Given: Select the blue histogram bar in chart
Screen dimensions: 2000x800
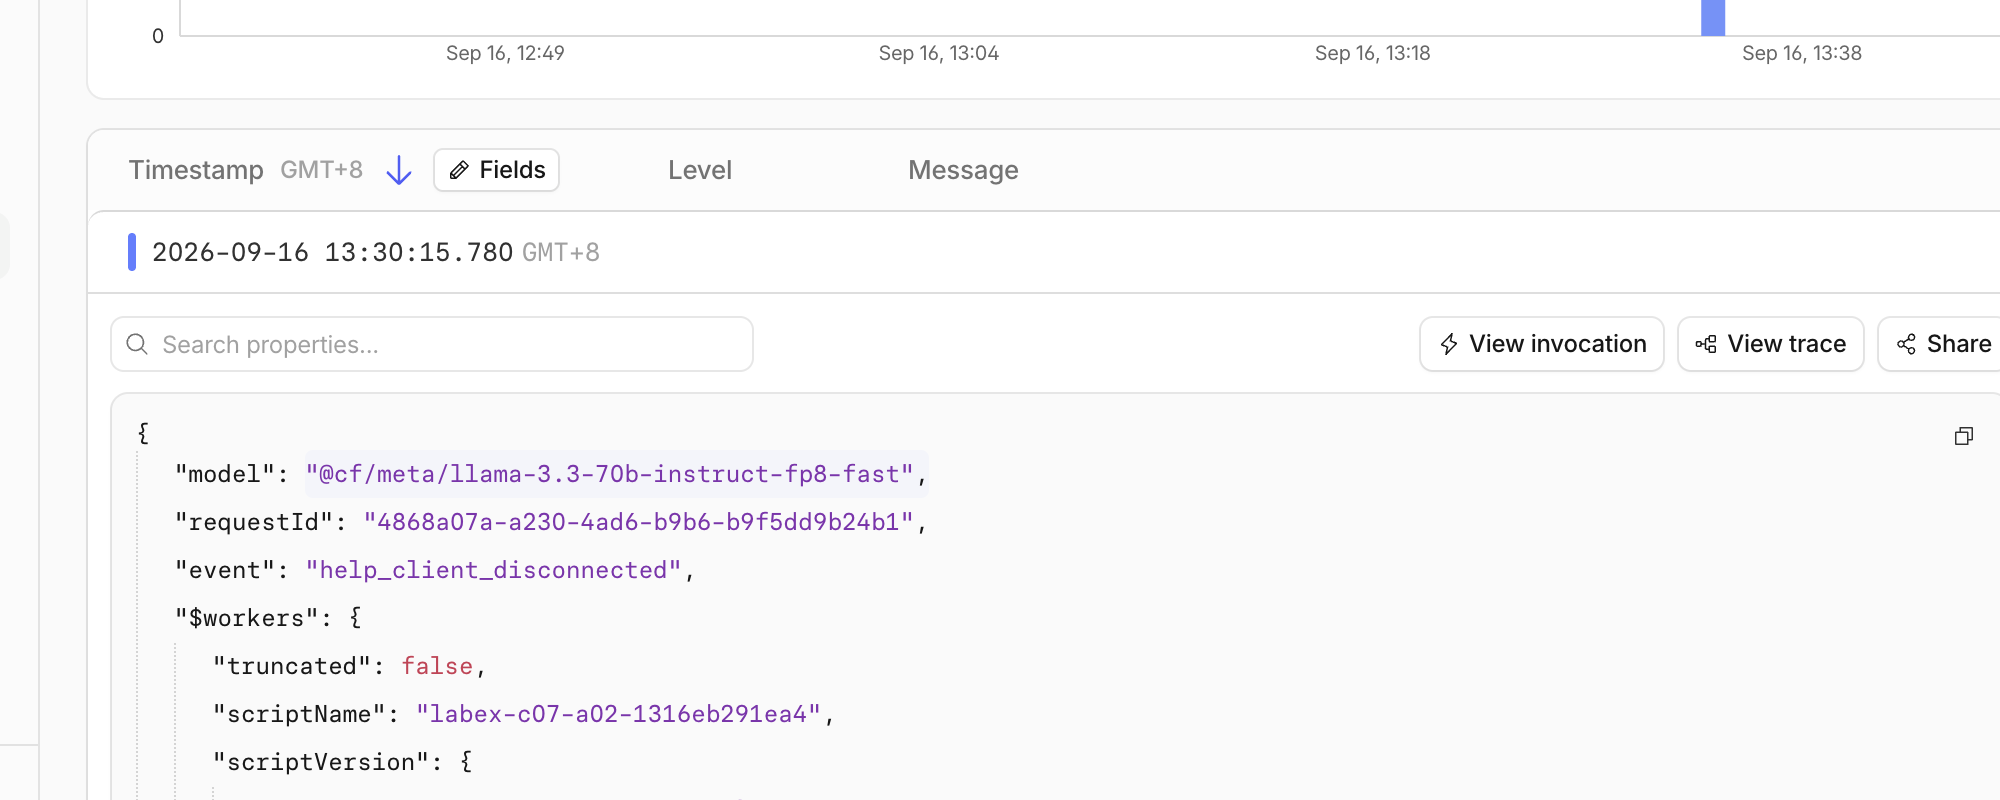Looking at the screenshot, I should pyautogui.click(x=1713, y=18).
